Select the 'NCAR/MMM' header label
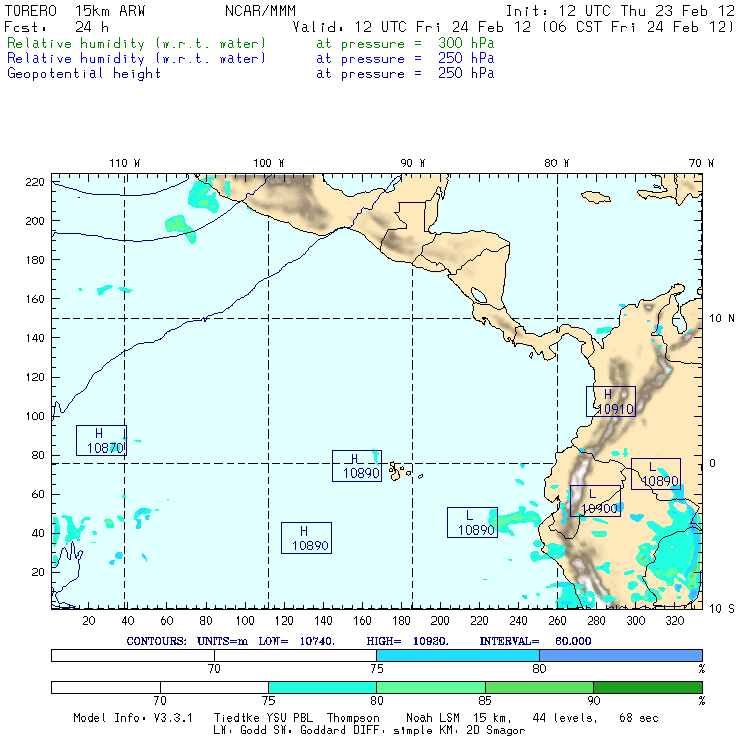Viewport: 740px width, 740px height. [260, 11]
